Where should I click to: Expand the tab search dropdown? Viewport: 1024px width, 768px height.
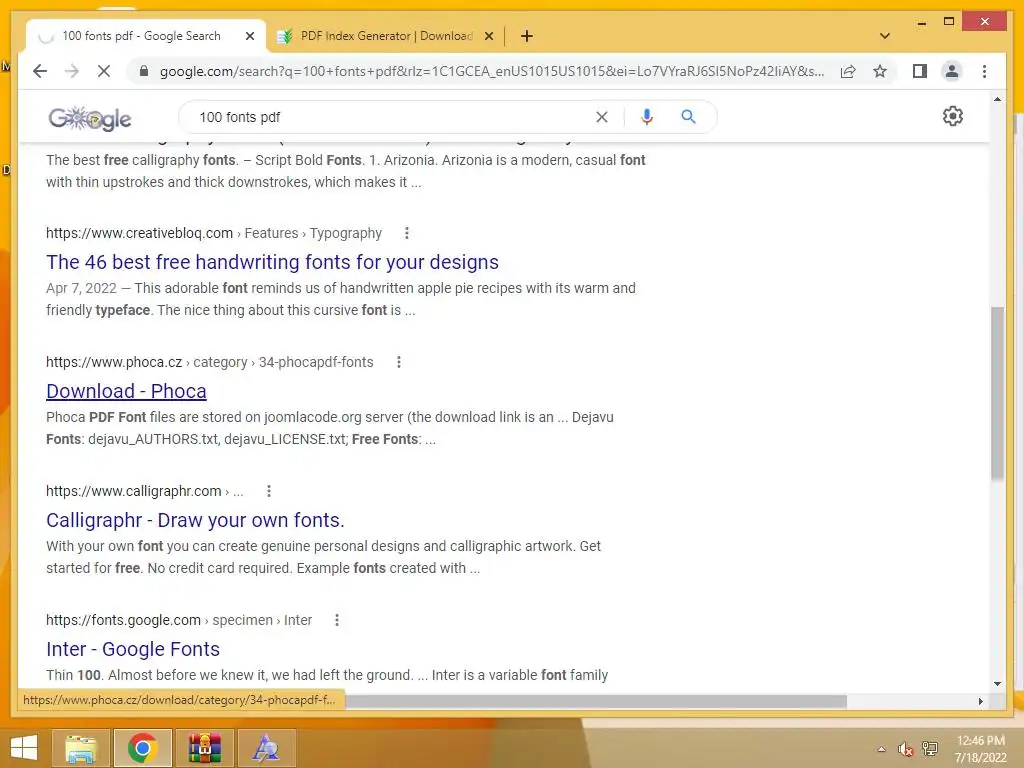point(885,36)
